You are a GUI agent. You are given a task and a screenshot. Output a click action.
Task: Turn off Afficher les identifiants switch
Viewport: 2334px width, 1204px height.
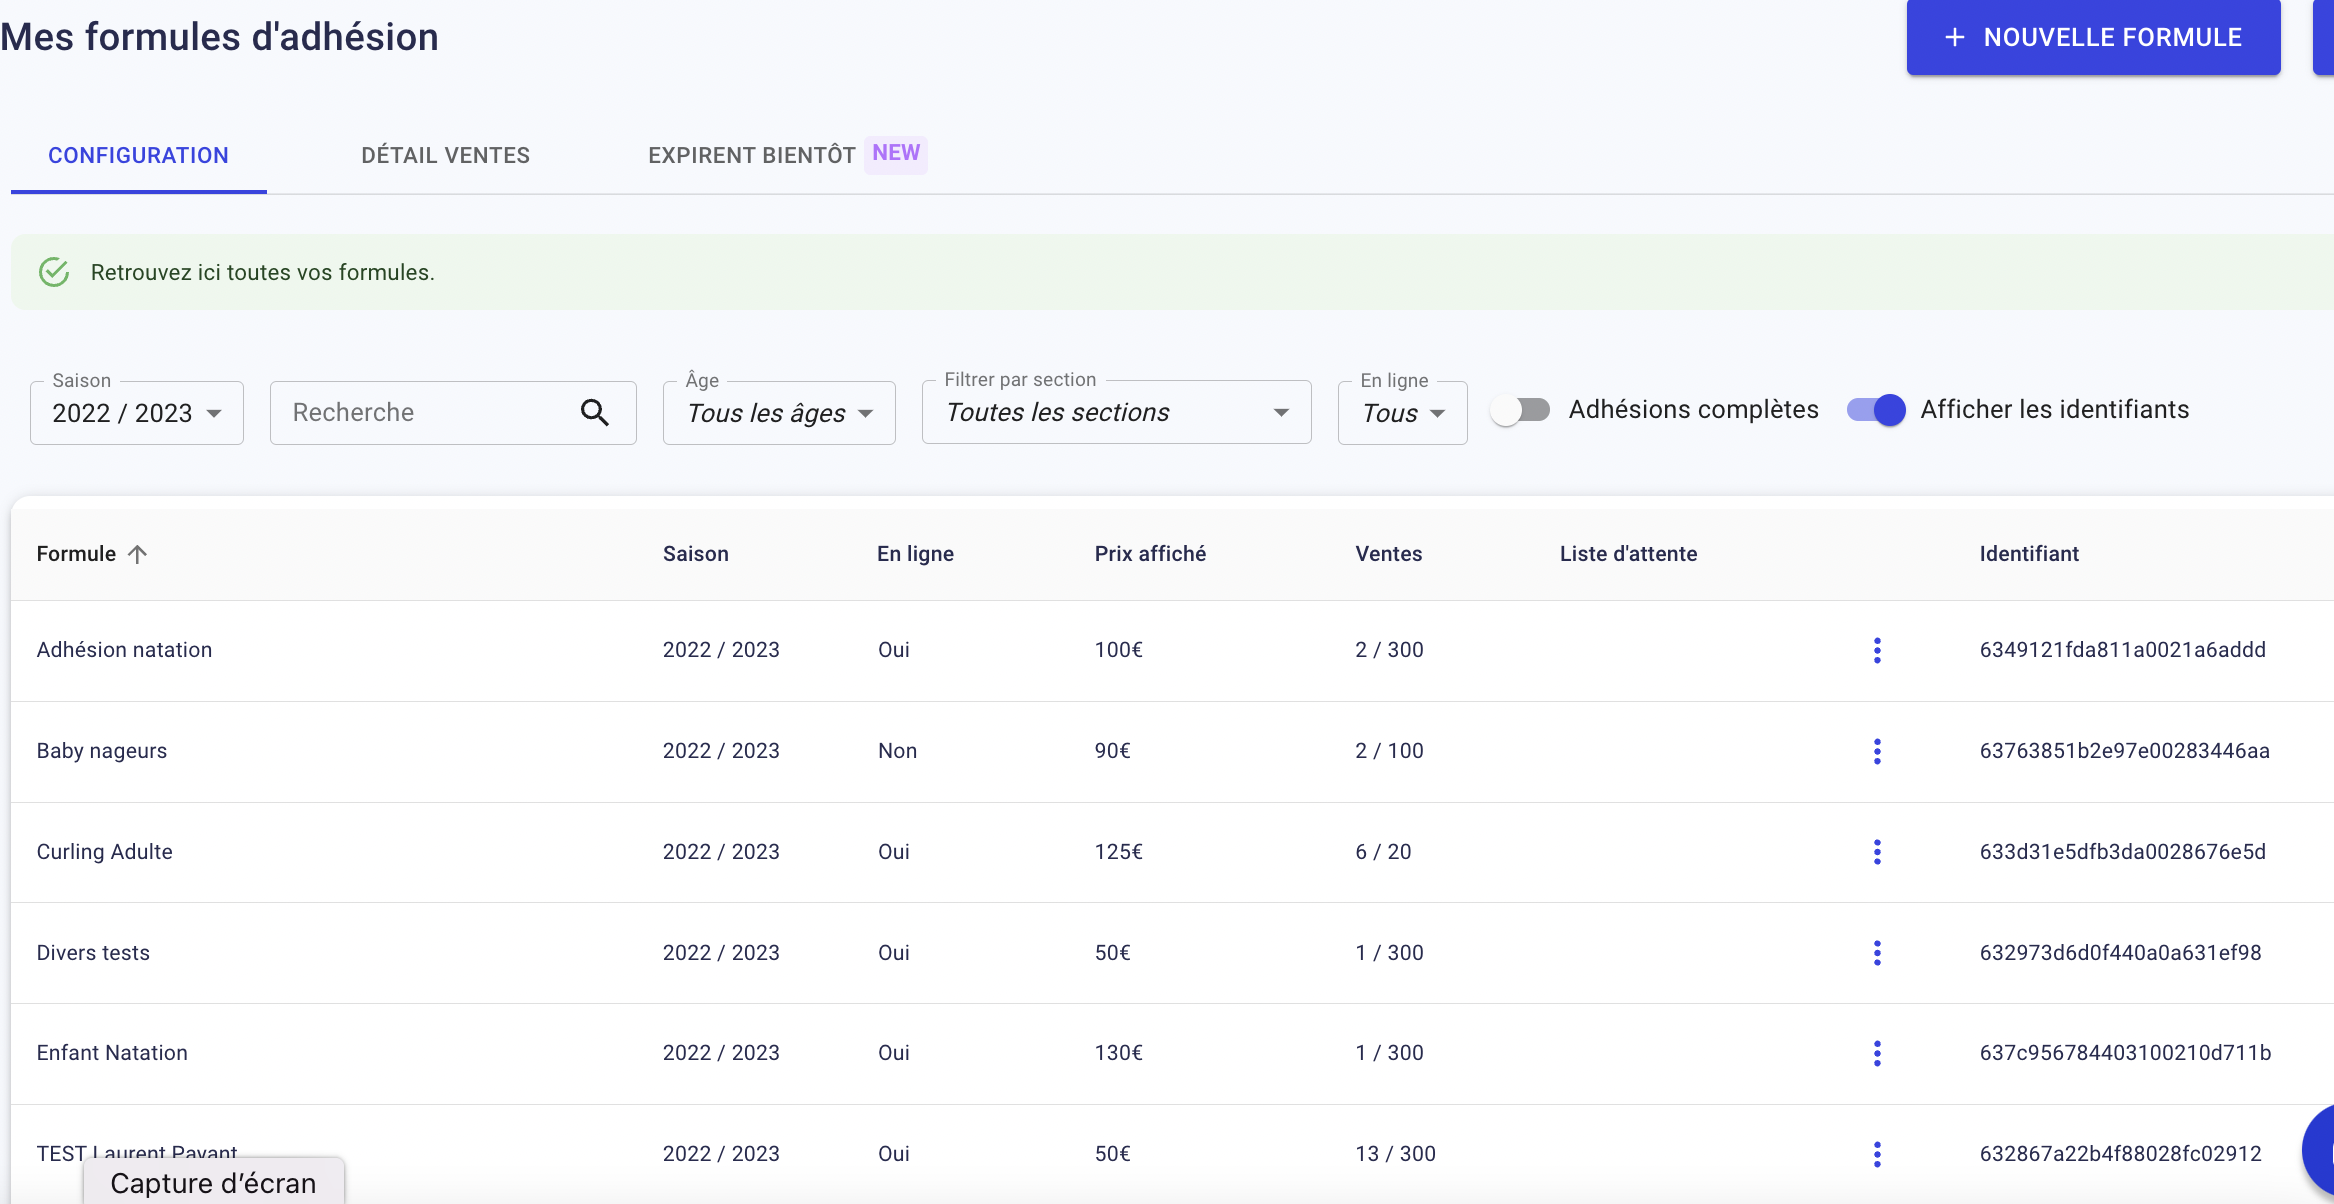coord(1876,410)
